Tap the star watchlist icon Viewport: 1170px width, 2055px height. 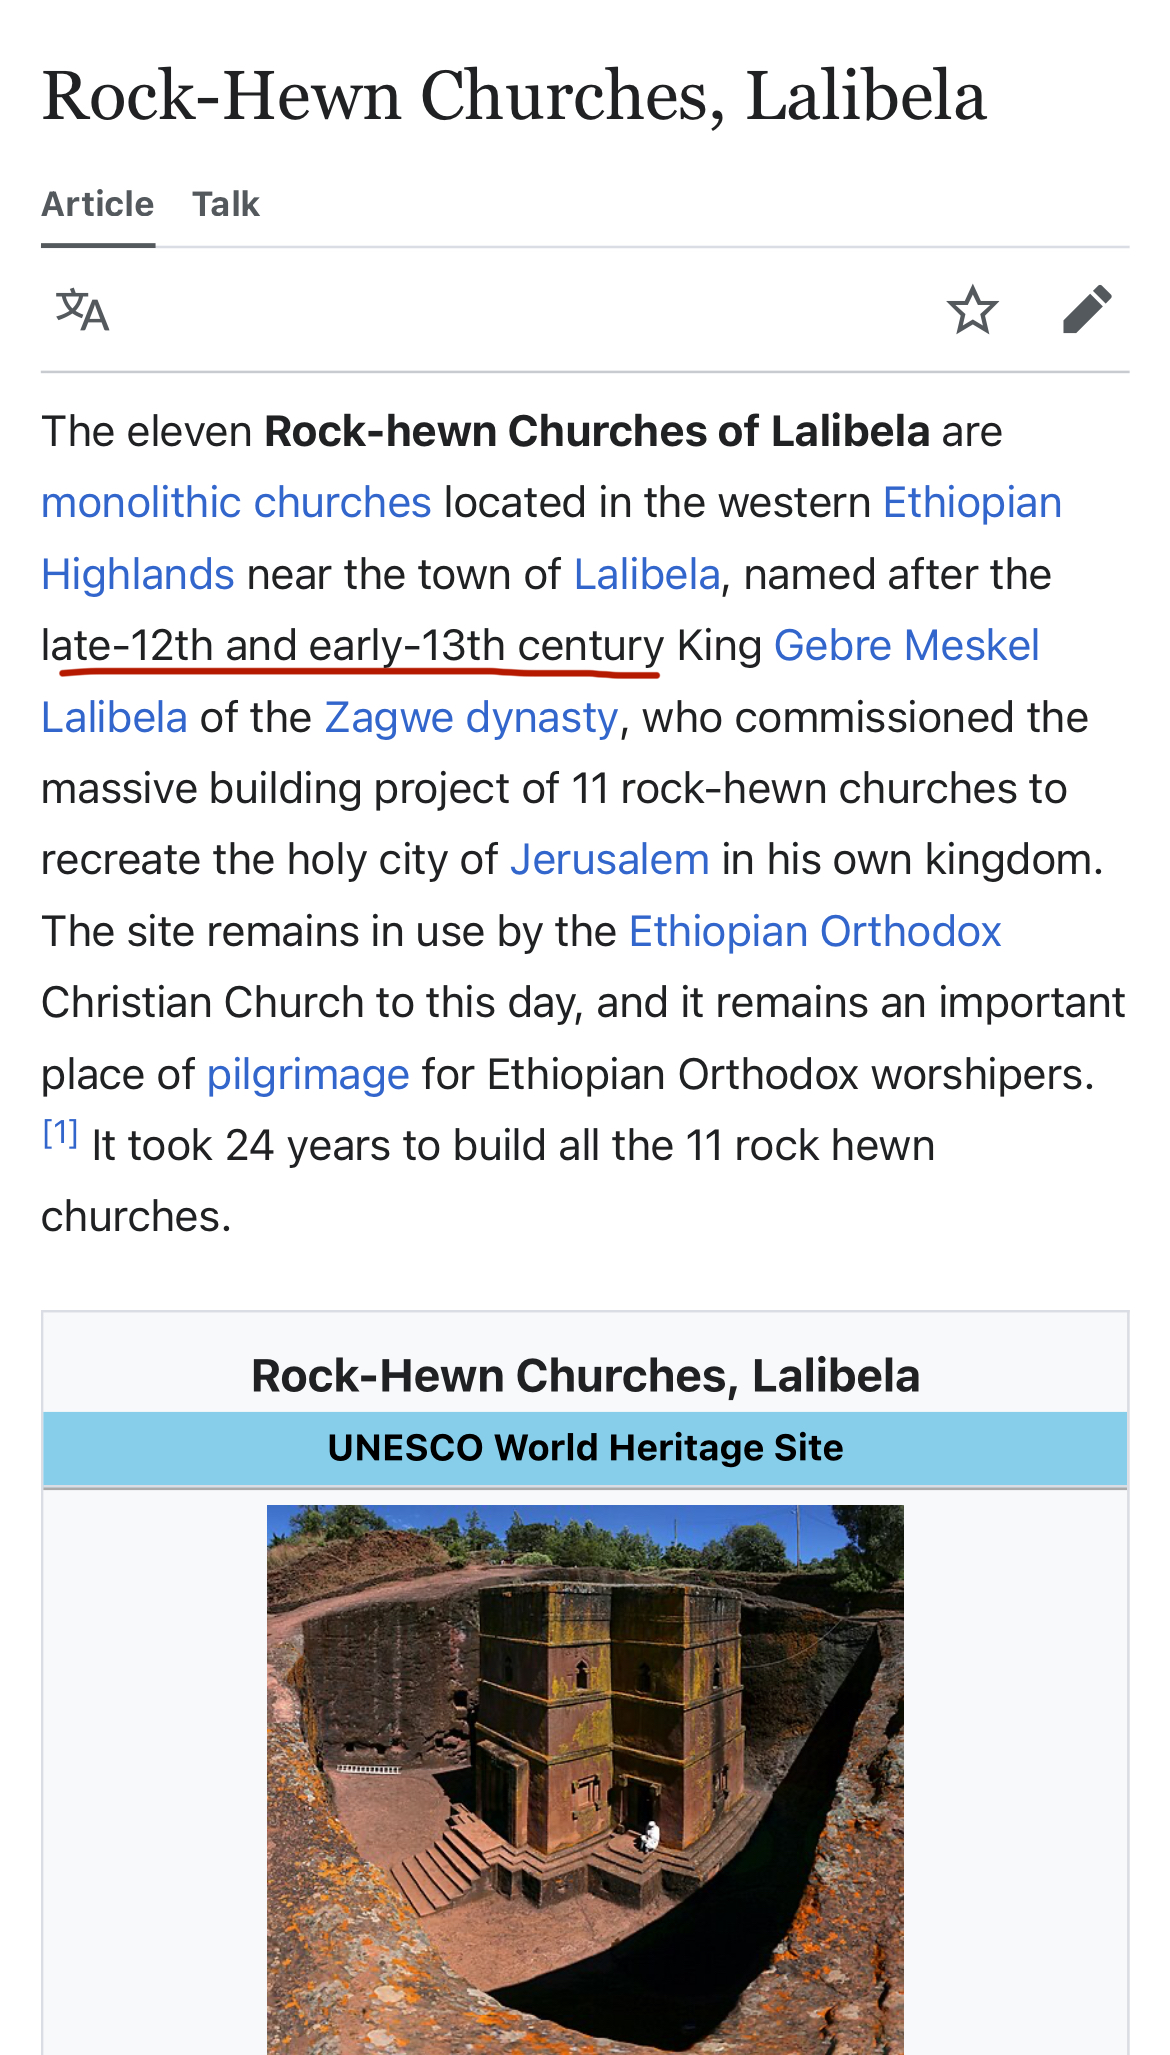click(x=972, y=310)
